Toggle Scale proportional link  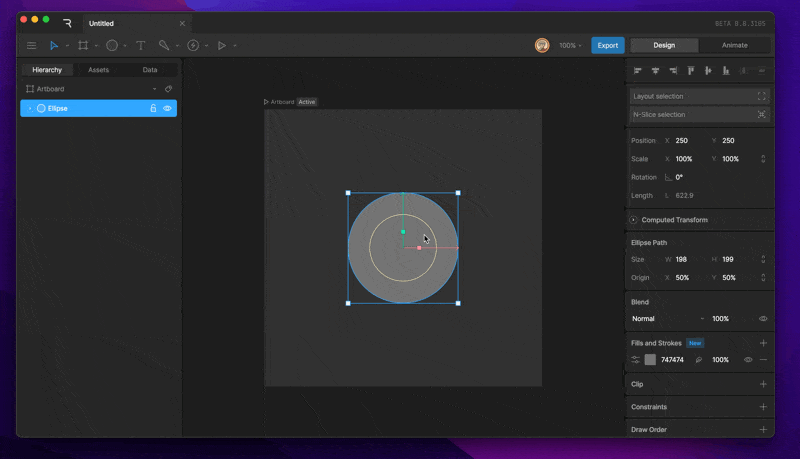(763, 159)
